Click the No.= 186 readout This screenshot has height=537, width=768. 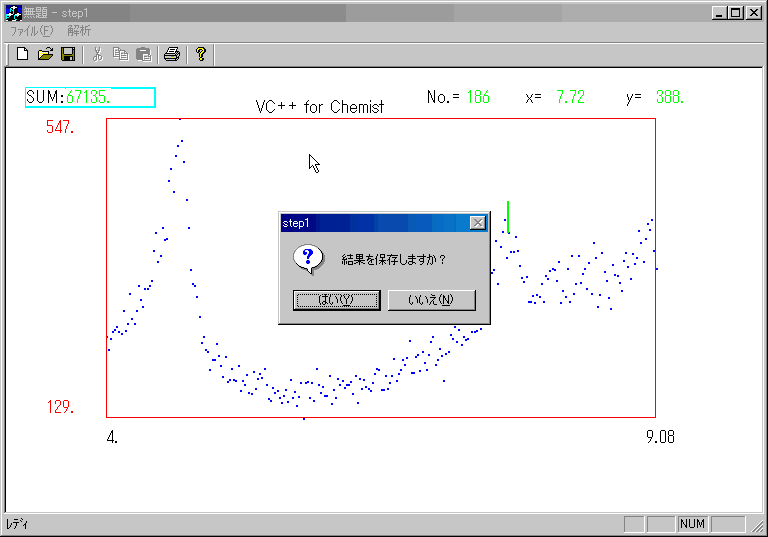click(x=458, y=97)
